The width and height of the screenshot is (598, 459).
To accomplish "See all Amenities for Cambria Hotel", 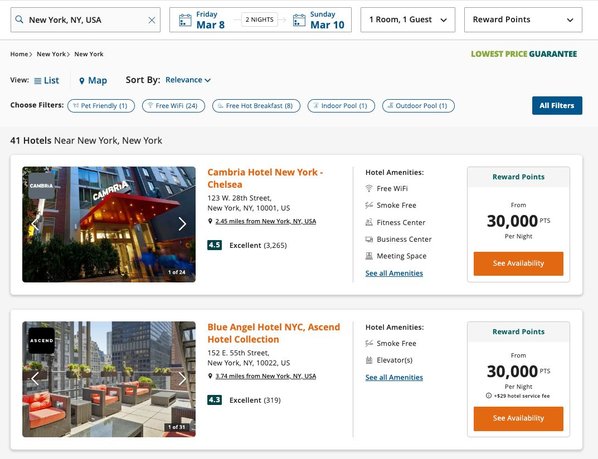I will coord(394,273).
